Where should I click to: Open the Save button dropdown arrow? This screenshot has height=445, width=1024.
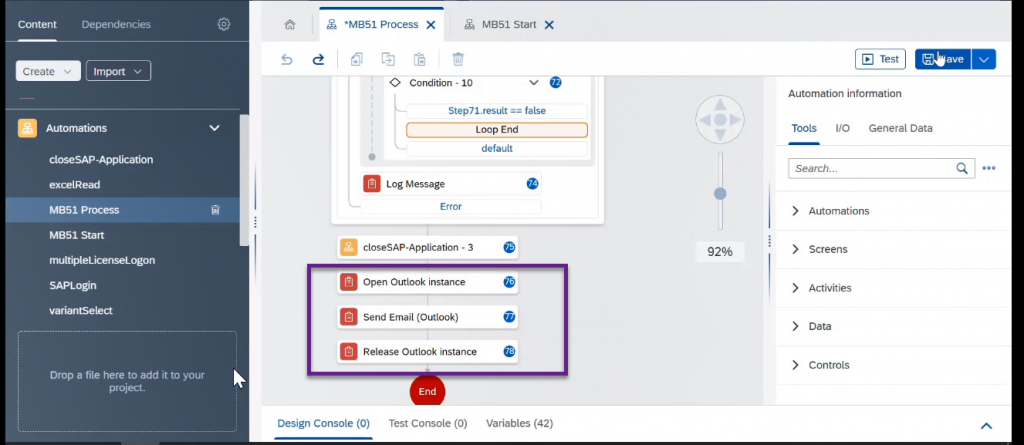984,59
